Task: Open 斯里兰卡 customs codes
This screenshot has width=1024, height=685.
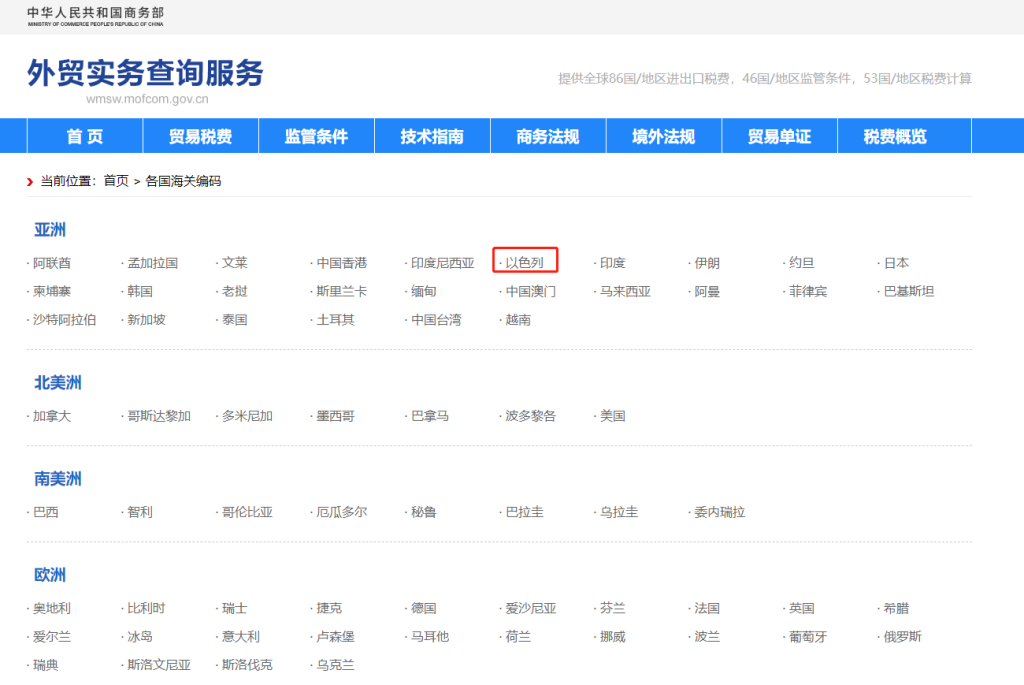Action: (x=342, y=291)
